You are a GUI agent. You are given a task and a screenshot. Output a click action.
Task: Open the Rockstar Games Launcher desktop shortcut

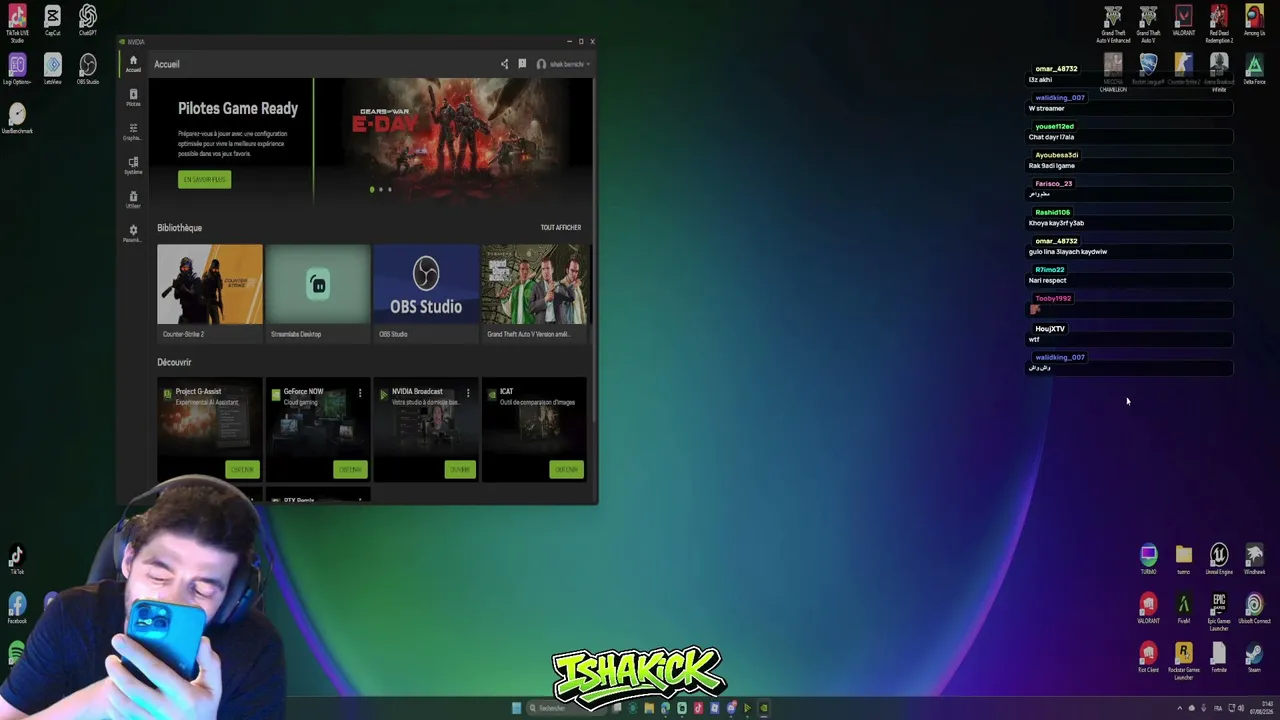pyautogui.click(x=1184, y=661)
